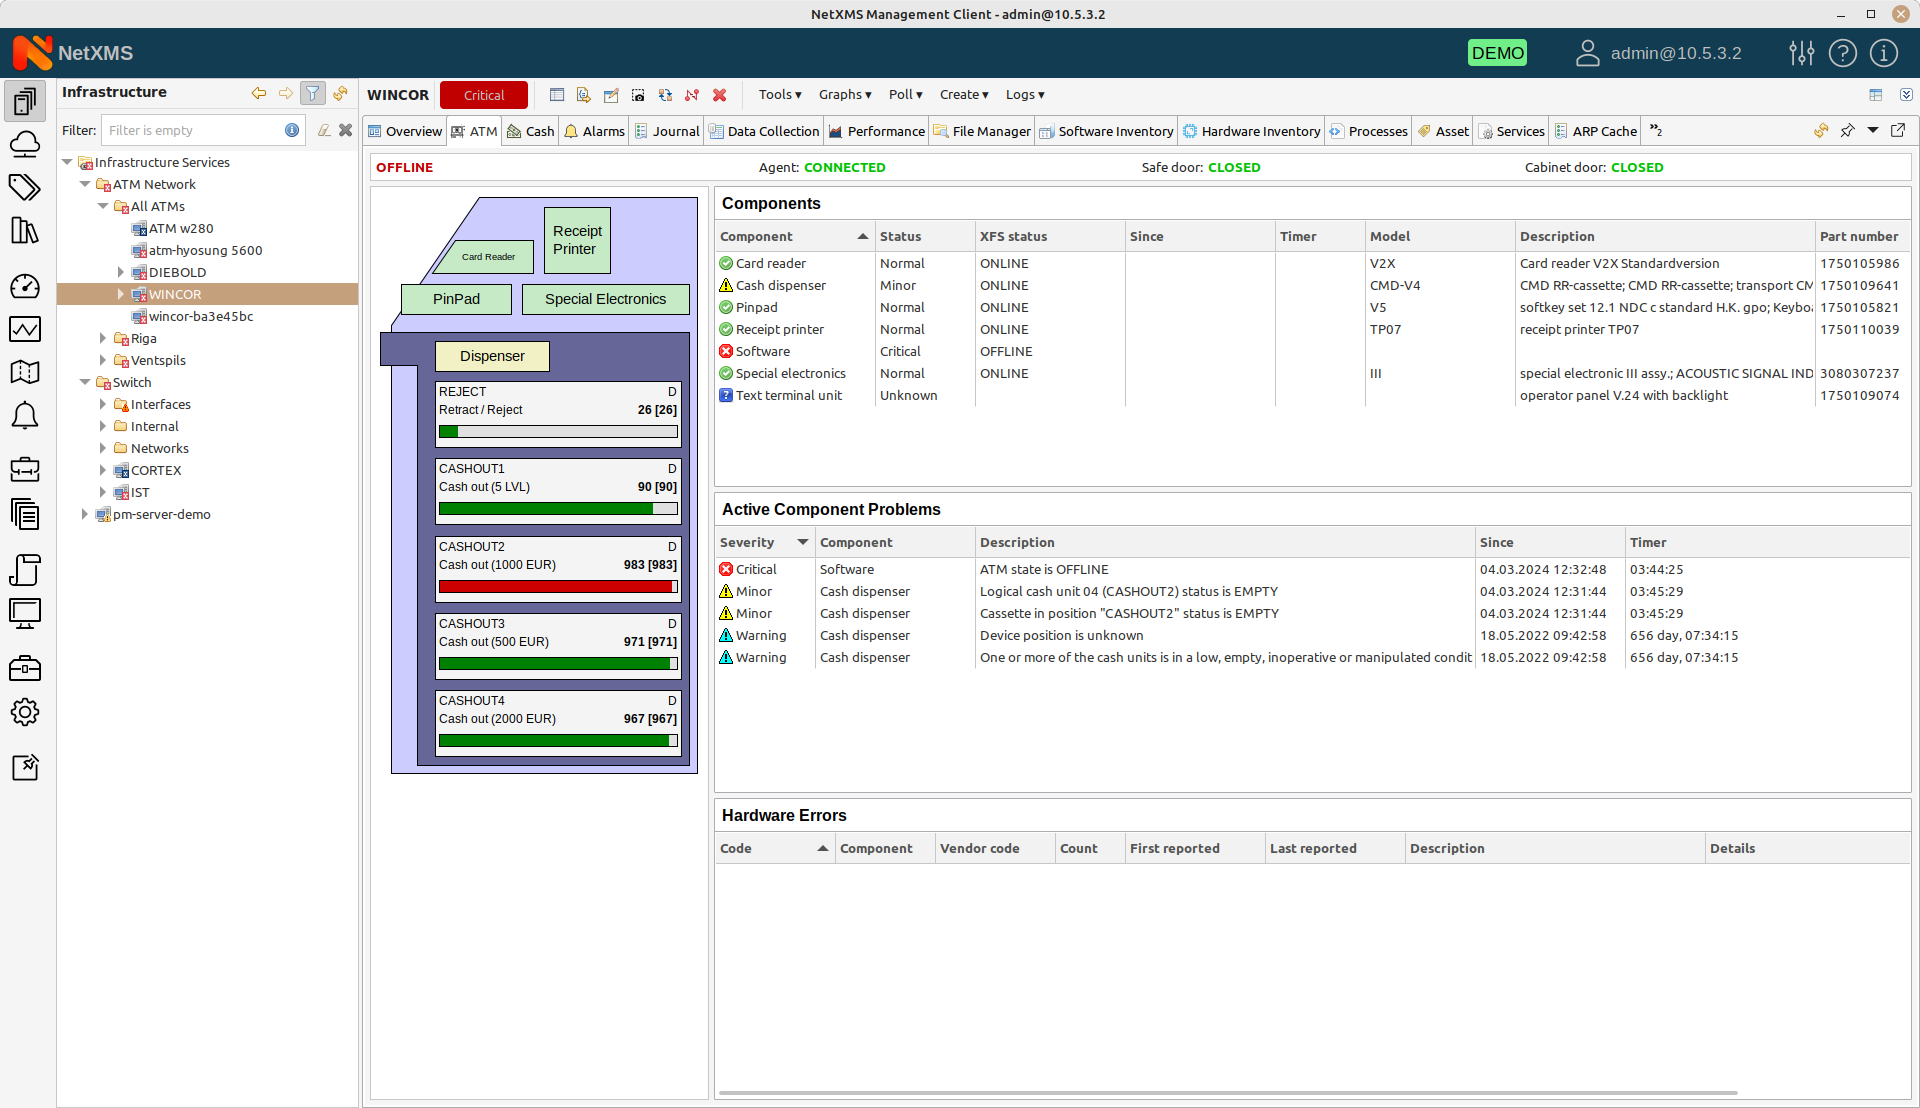1920x1108 pixels.
Task: Select the CASHOUT2 cassette dispenser bar
Action: point(555,586)
